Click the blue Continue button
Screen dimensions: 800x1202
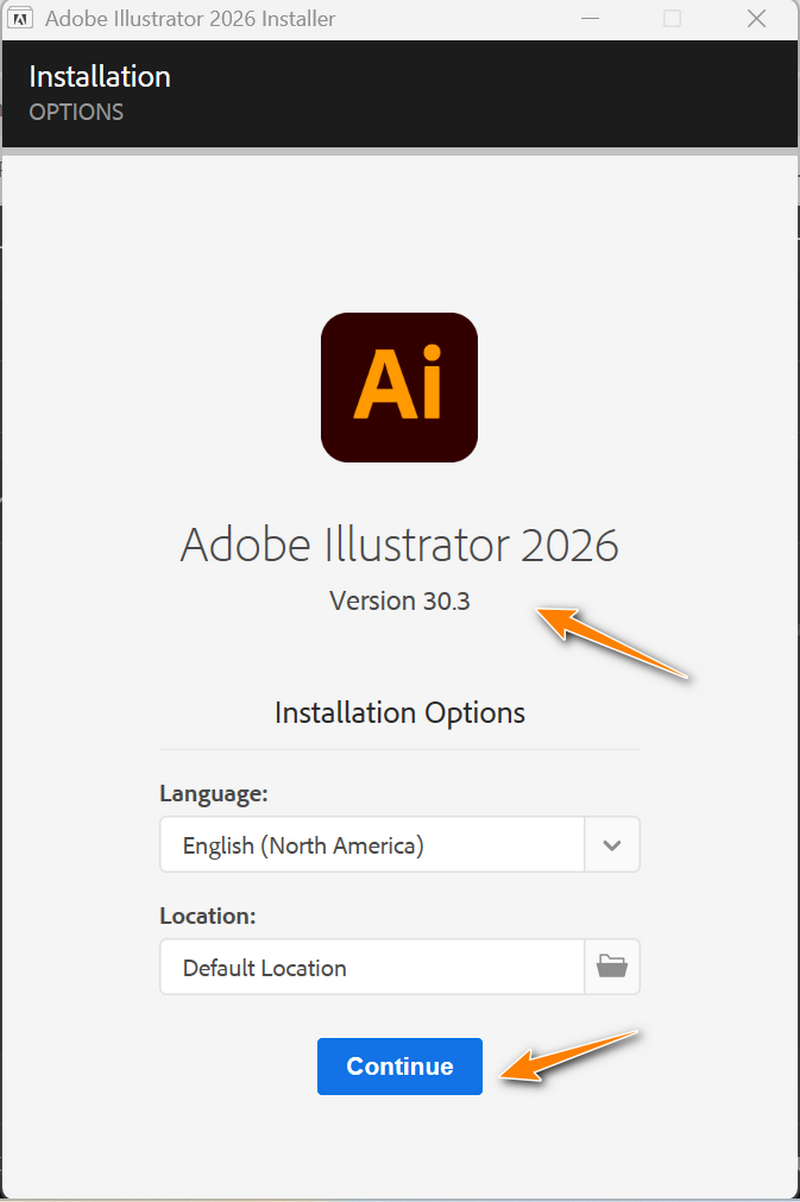(x=400, y=1066)
